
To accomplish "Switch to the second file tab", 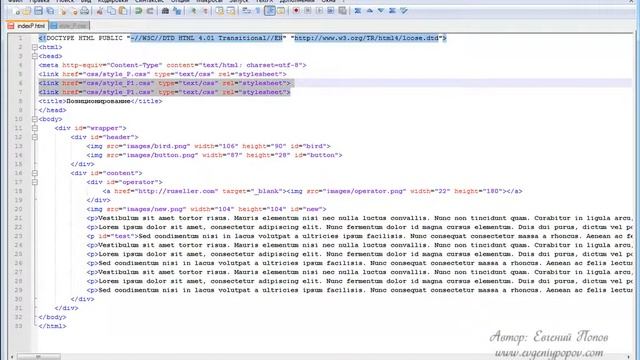I will click(69, 26).
